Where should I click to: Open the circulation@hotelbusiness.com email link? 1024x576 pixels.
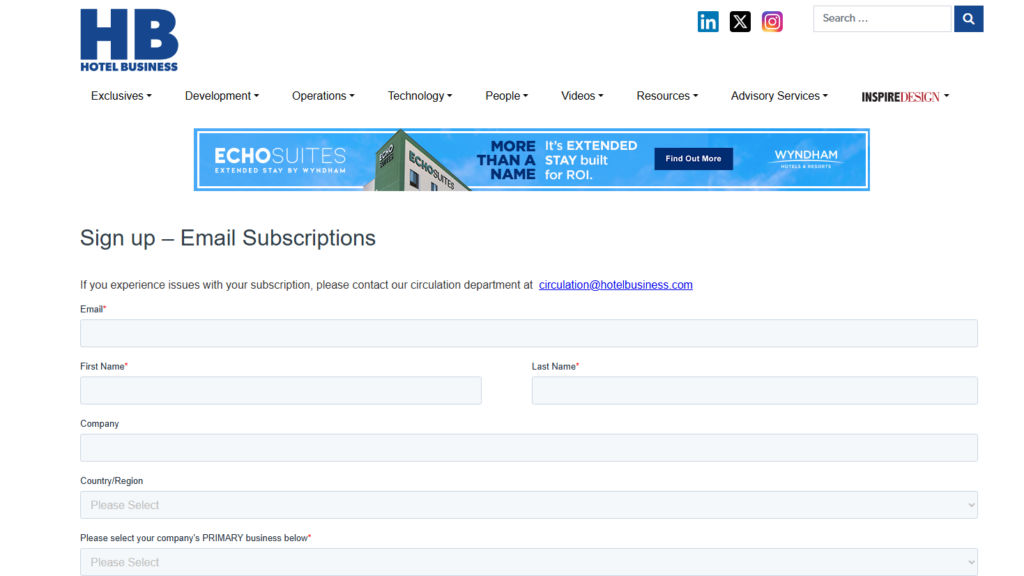[616, 285]
